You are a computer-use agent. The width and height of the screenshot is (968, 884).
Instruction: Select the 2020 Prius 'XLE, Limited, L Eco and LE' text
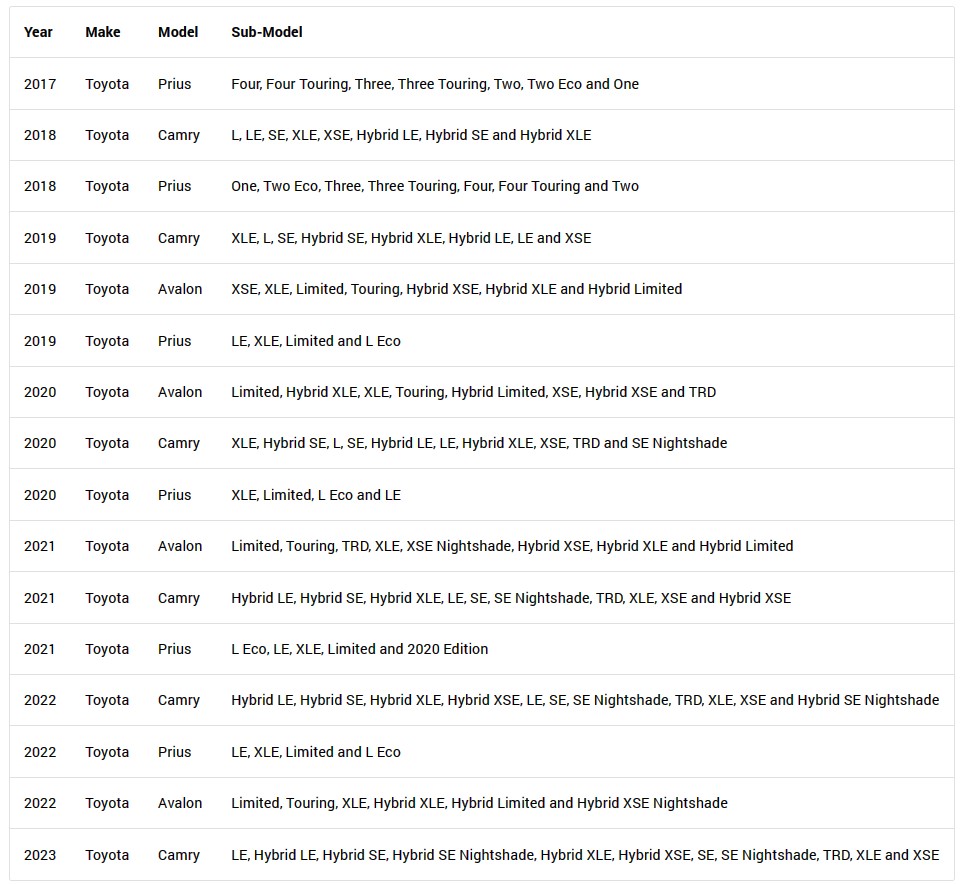coord(315,495)
